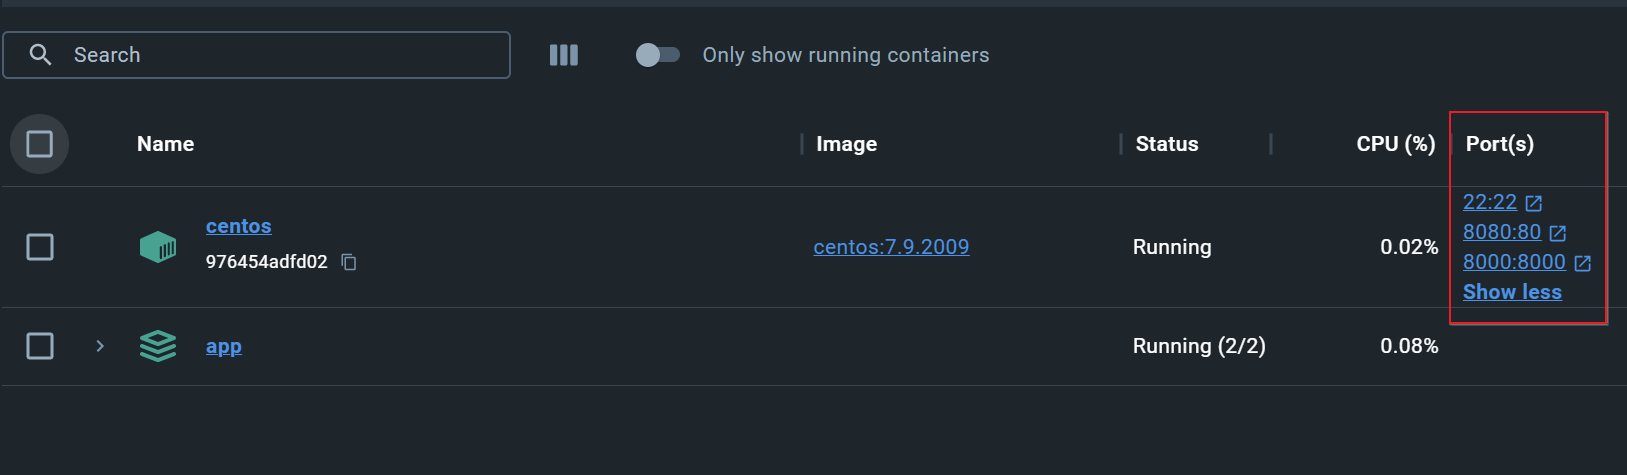The image size is (1627, 475).
Task: Open the app stack name link
Action: point(224,346)
